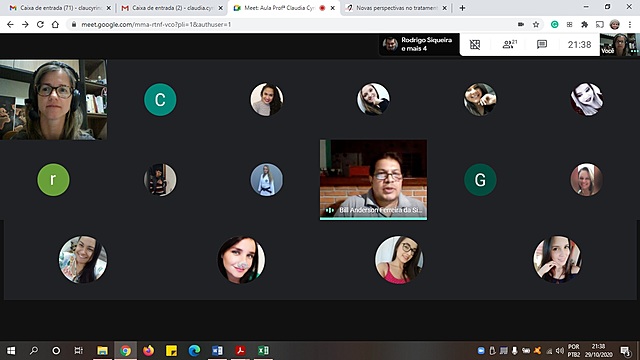Open File Explorer from taskbar
This screenshot has height=360, width=640.
[102, 351]
